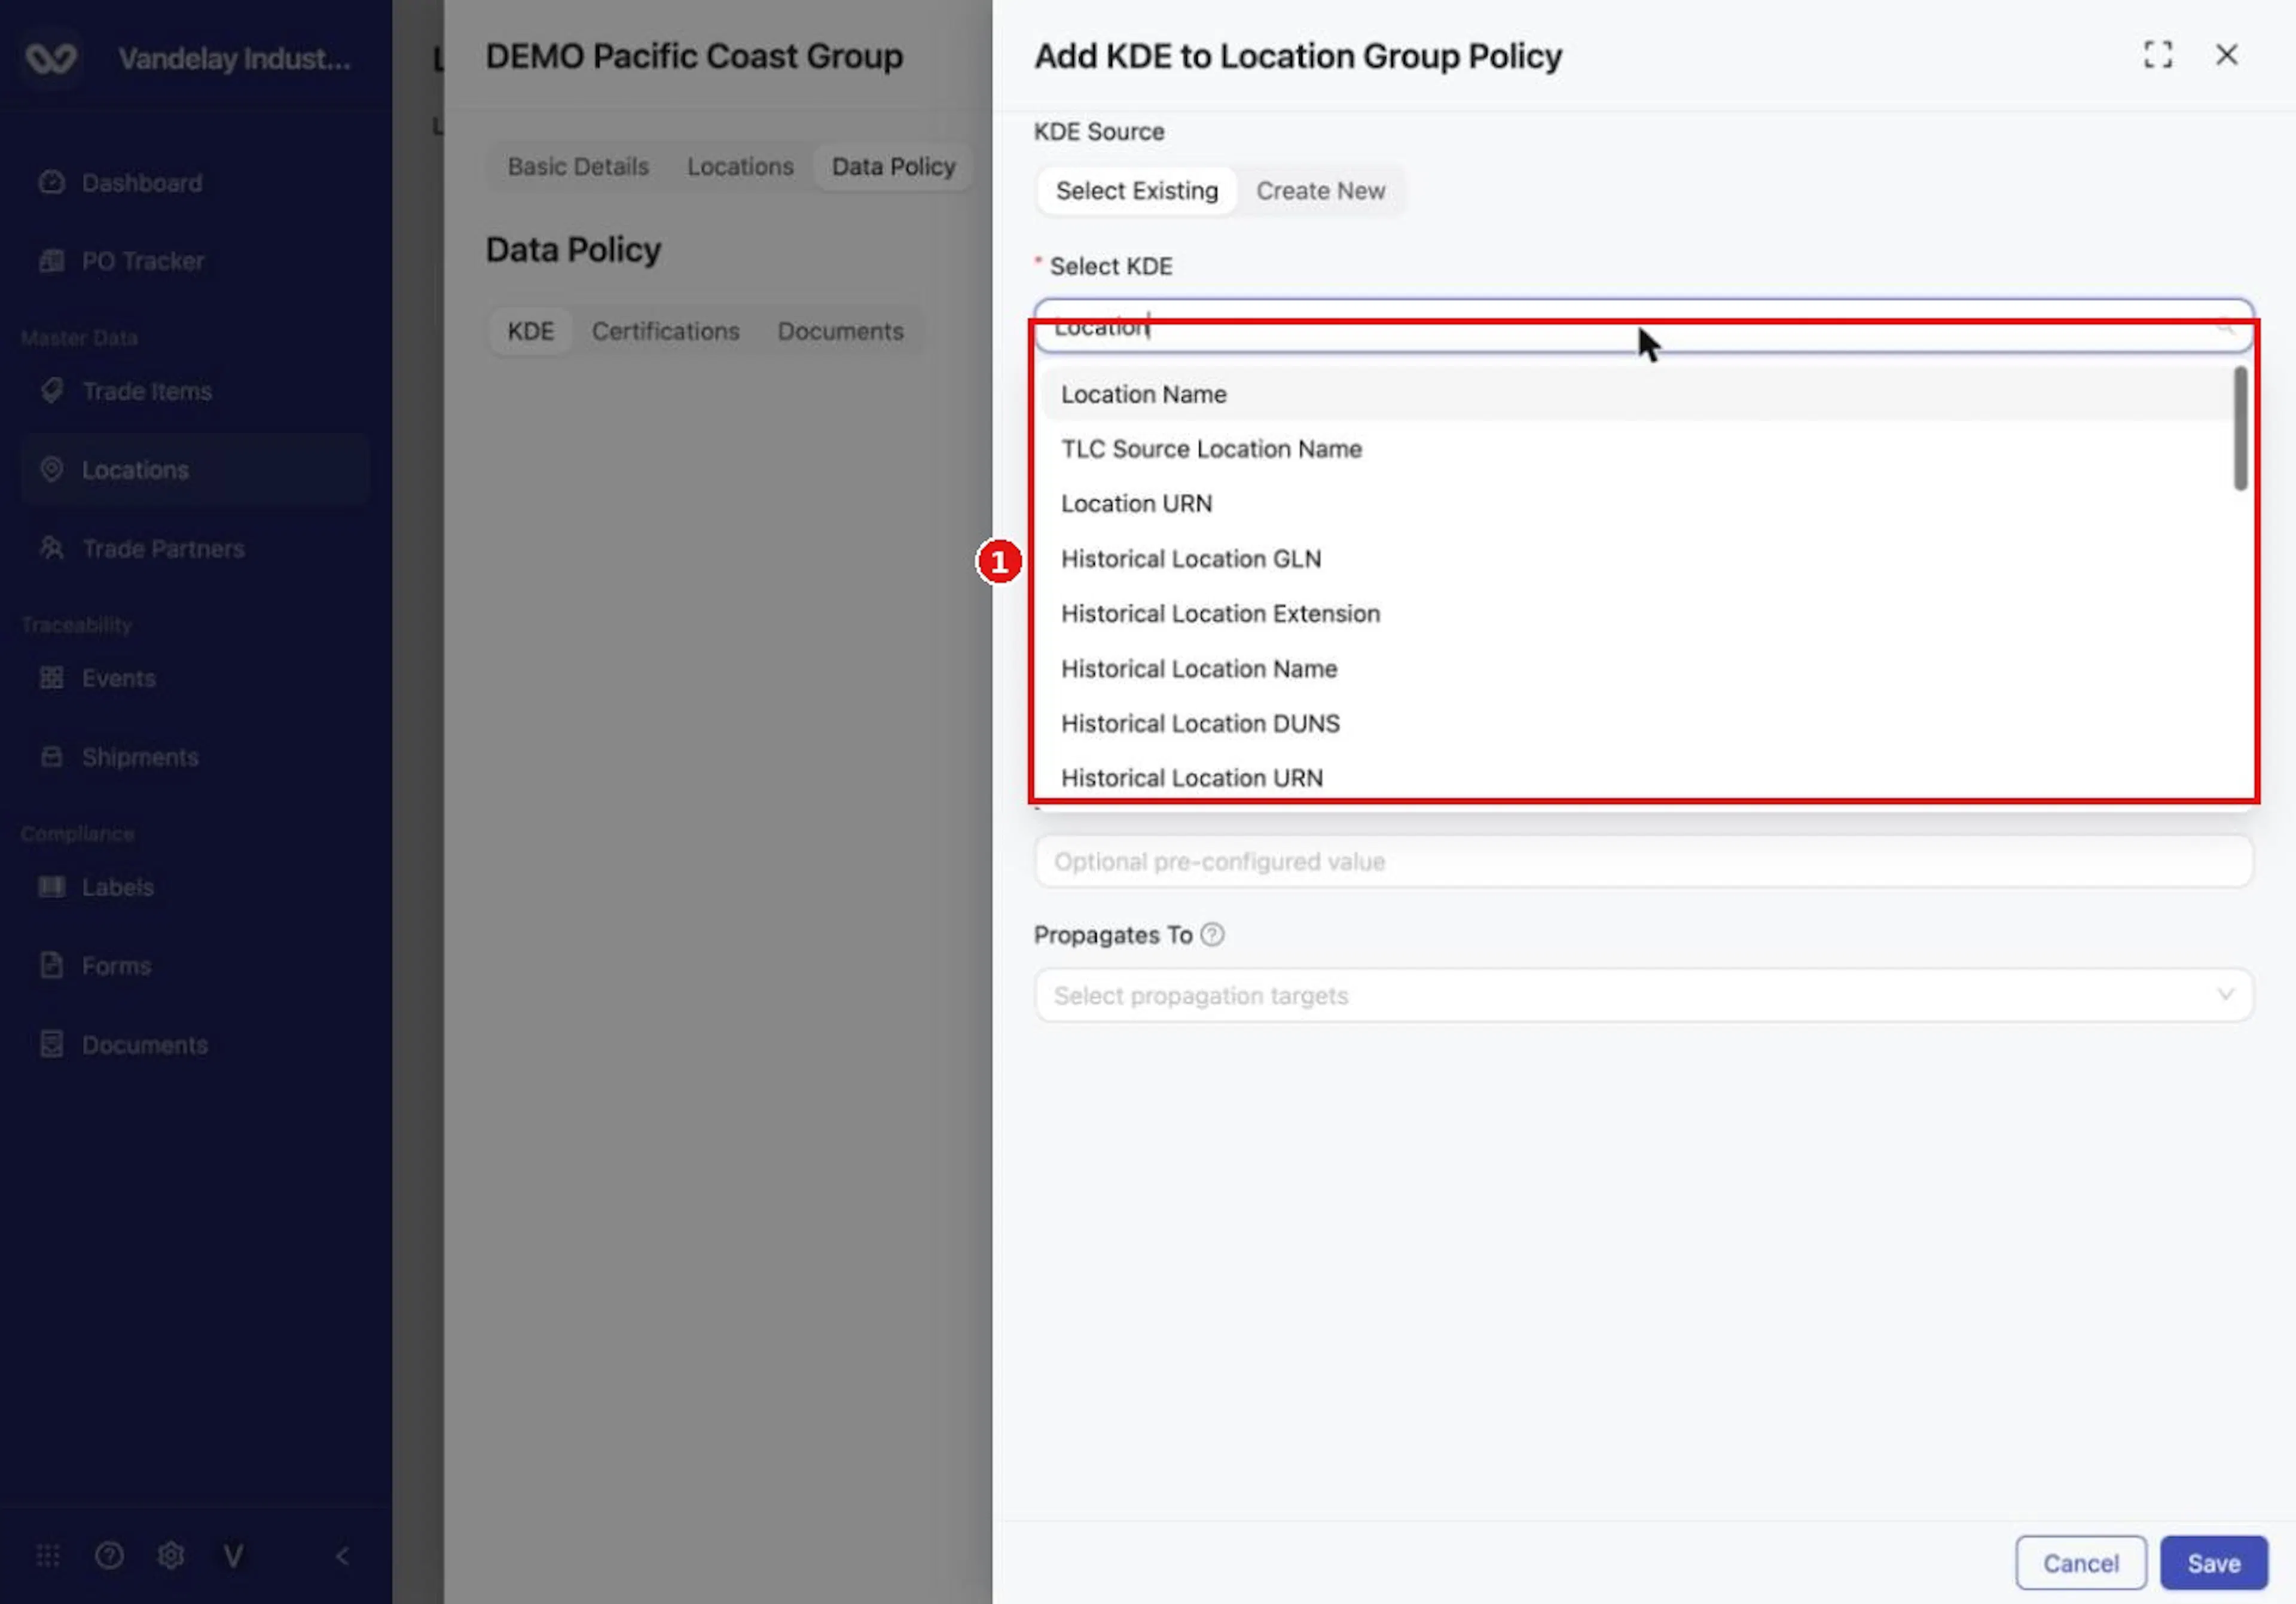Click the optional pre-configured value field
The image size is (2296, 1604).
pyautogui.click(x=1643, y=861)
